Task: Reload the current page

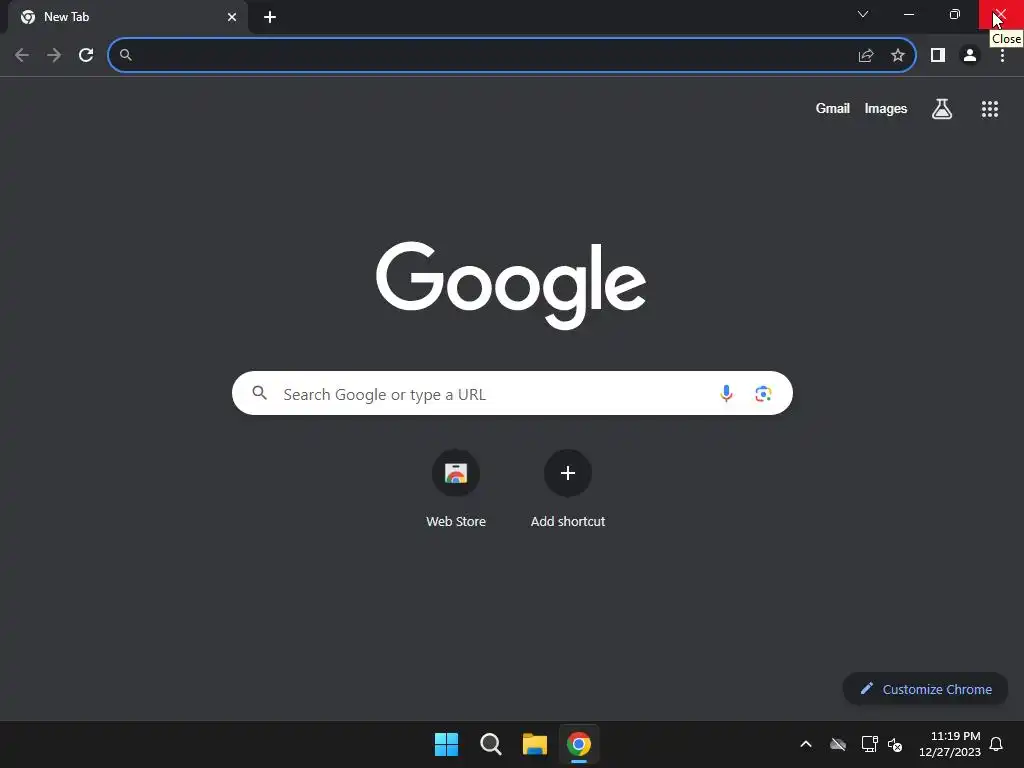Action: pos(86,55)
